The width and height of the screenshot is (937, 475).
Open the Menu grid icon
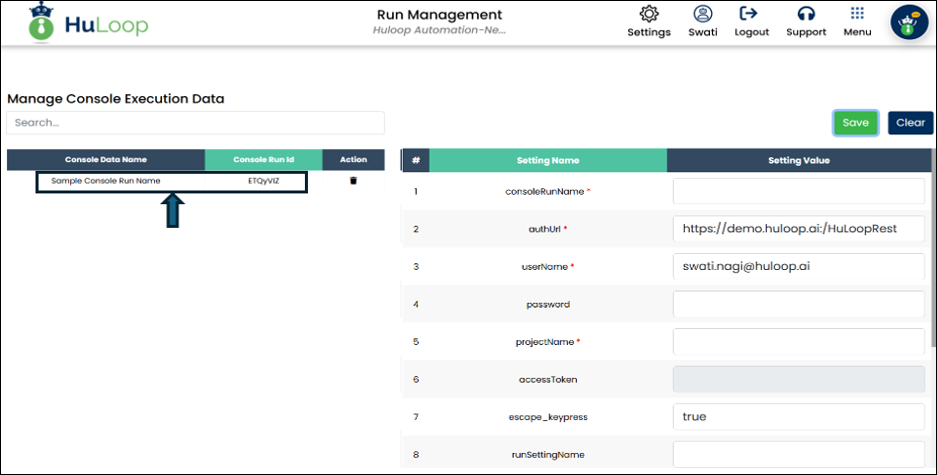pyautogui.click(x=857, y=14)
